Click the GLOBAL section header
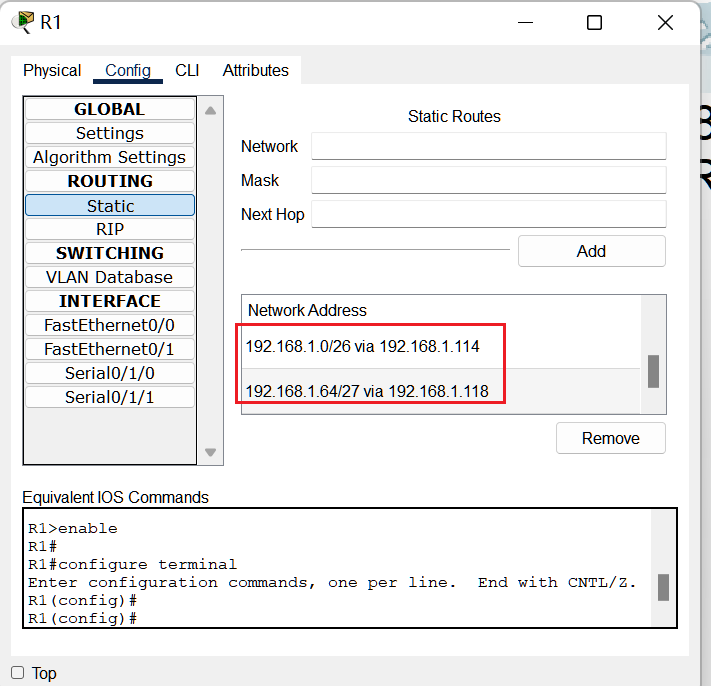711x686 pixels. click(110, 109)
